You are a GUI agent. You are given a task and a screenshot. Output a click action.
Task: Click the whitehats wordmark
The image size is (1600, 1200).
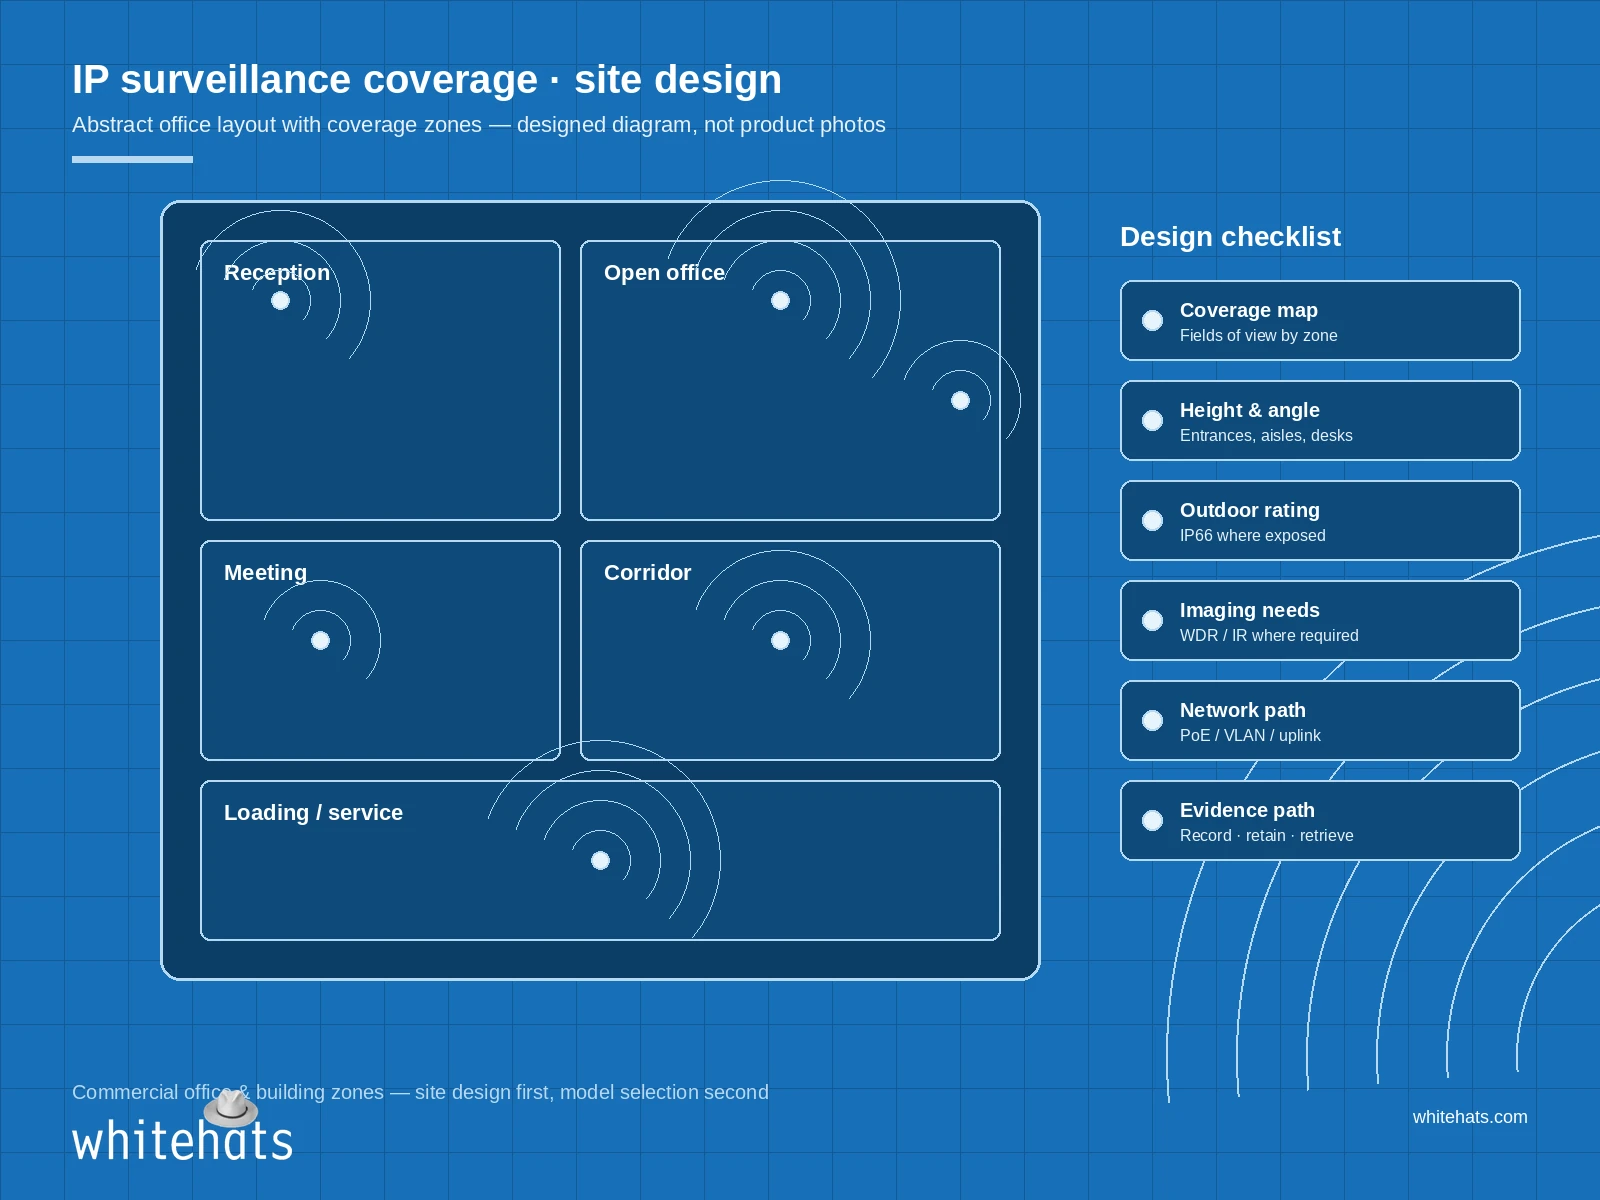pos(182,1140)
